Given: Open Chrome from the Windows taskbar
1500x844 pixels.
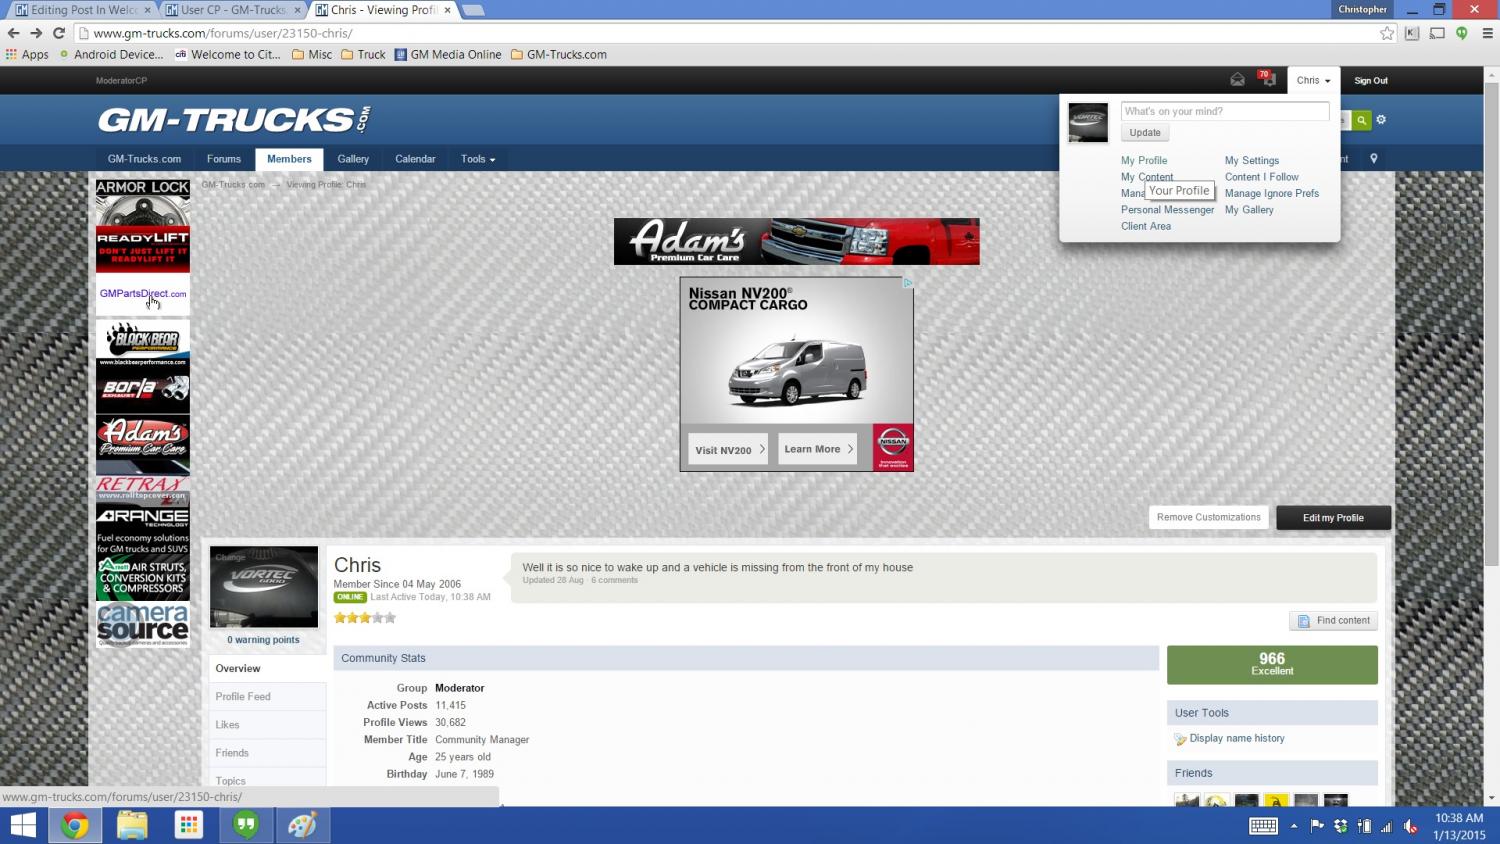Looking at the screenshot, I should click(x=74, y=825).
